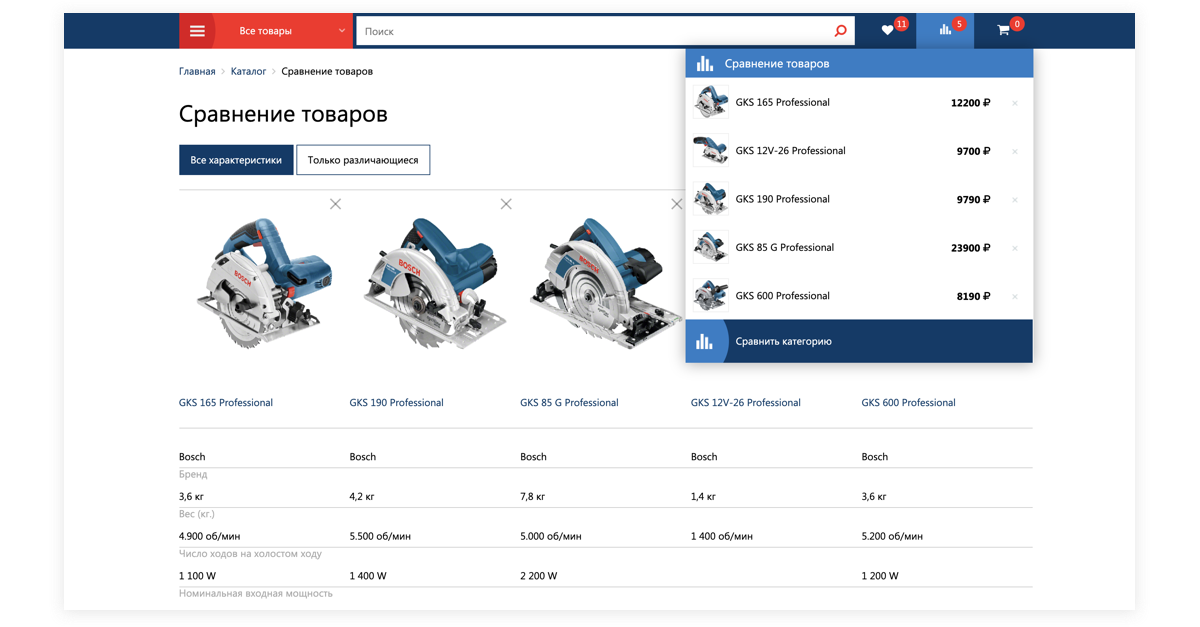Open the hamburger menu icon

197,31
